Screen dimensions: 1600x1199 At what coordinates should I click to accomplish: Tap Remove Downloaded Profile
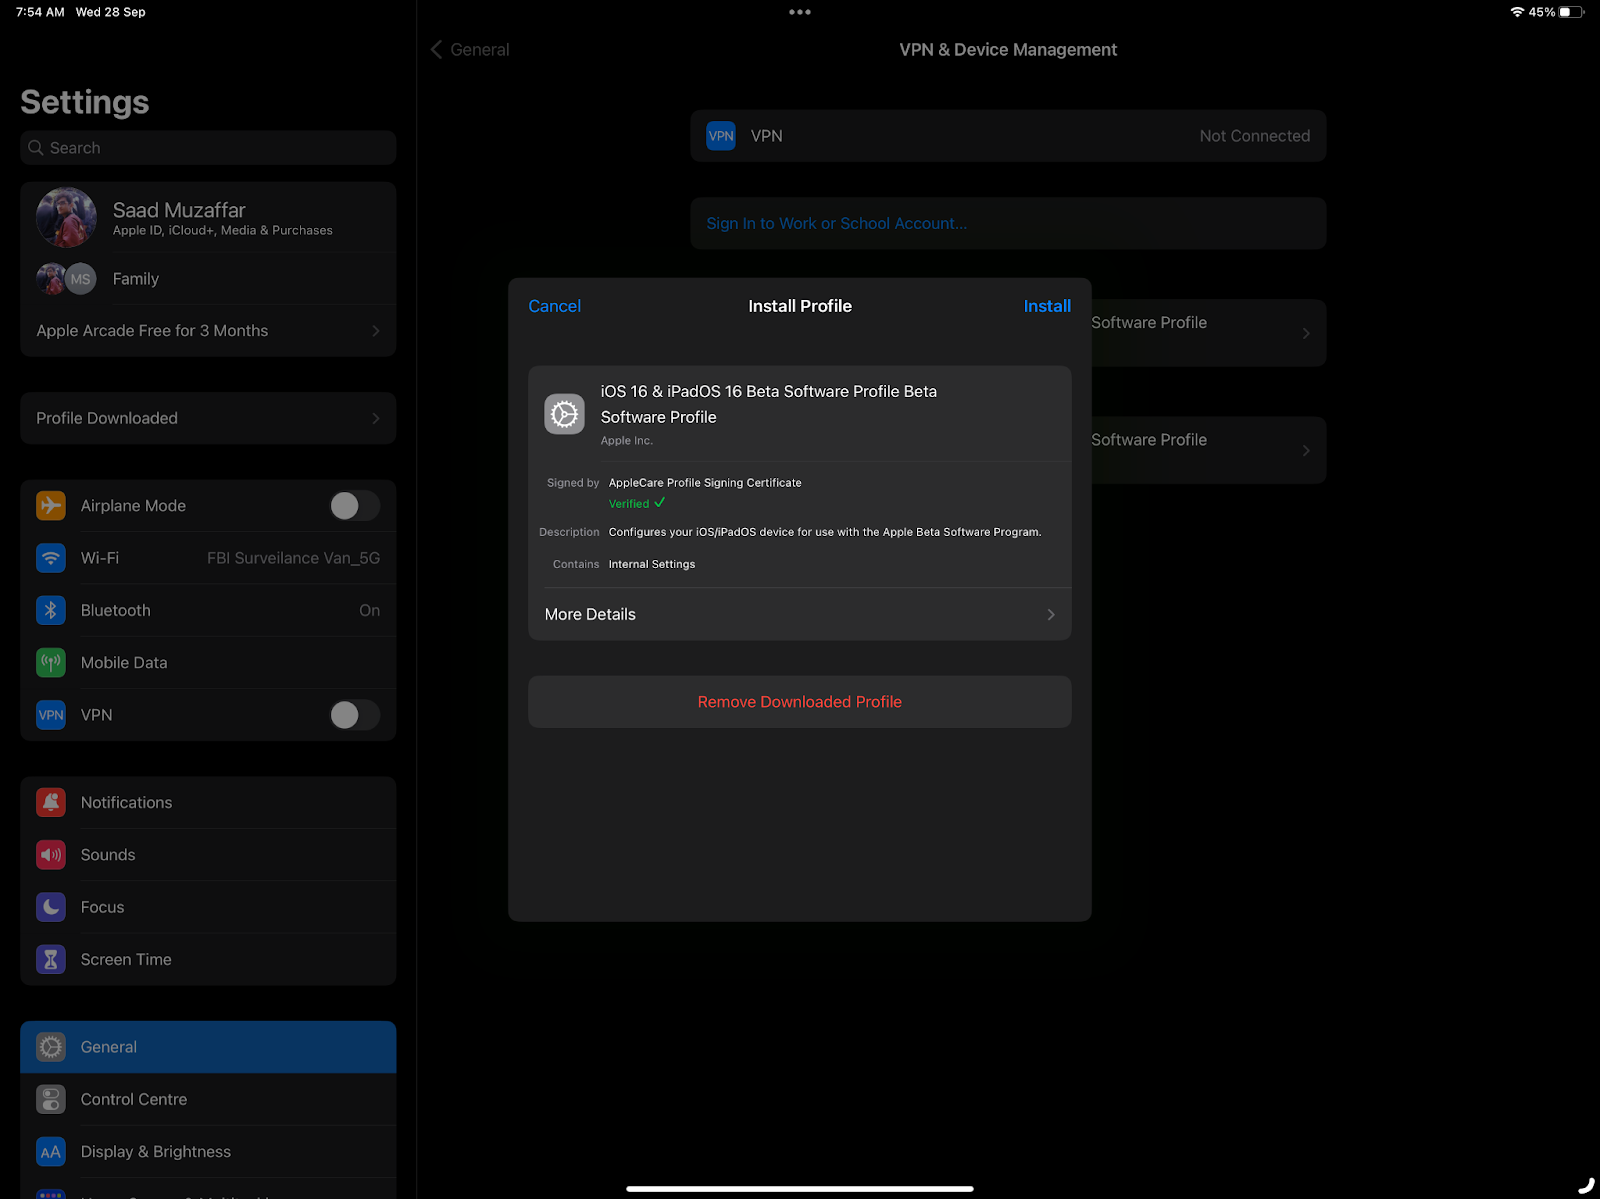(x=800, y=702)
